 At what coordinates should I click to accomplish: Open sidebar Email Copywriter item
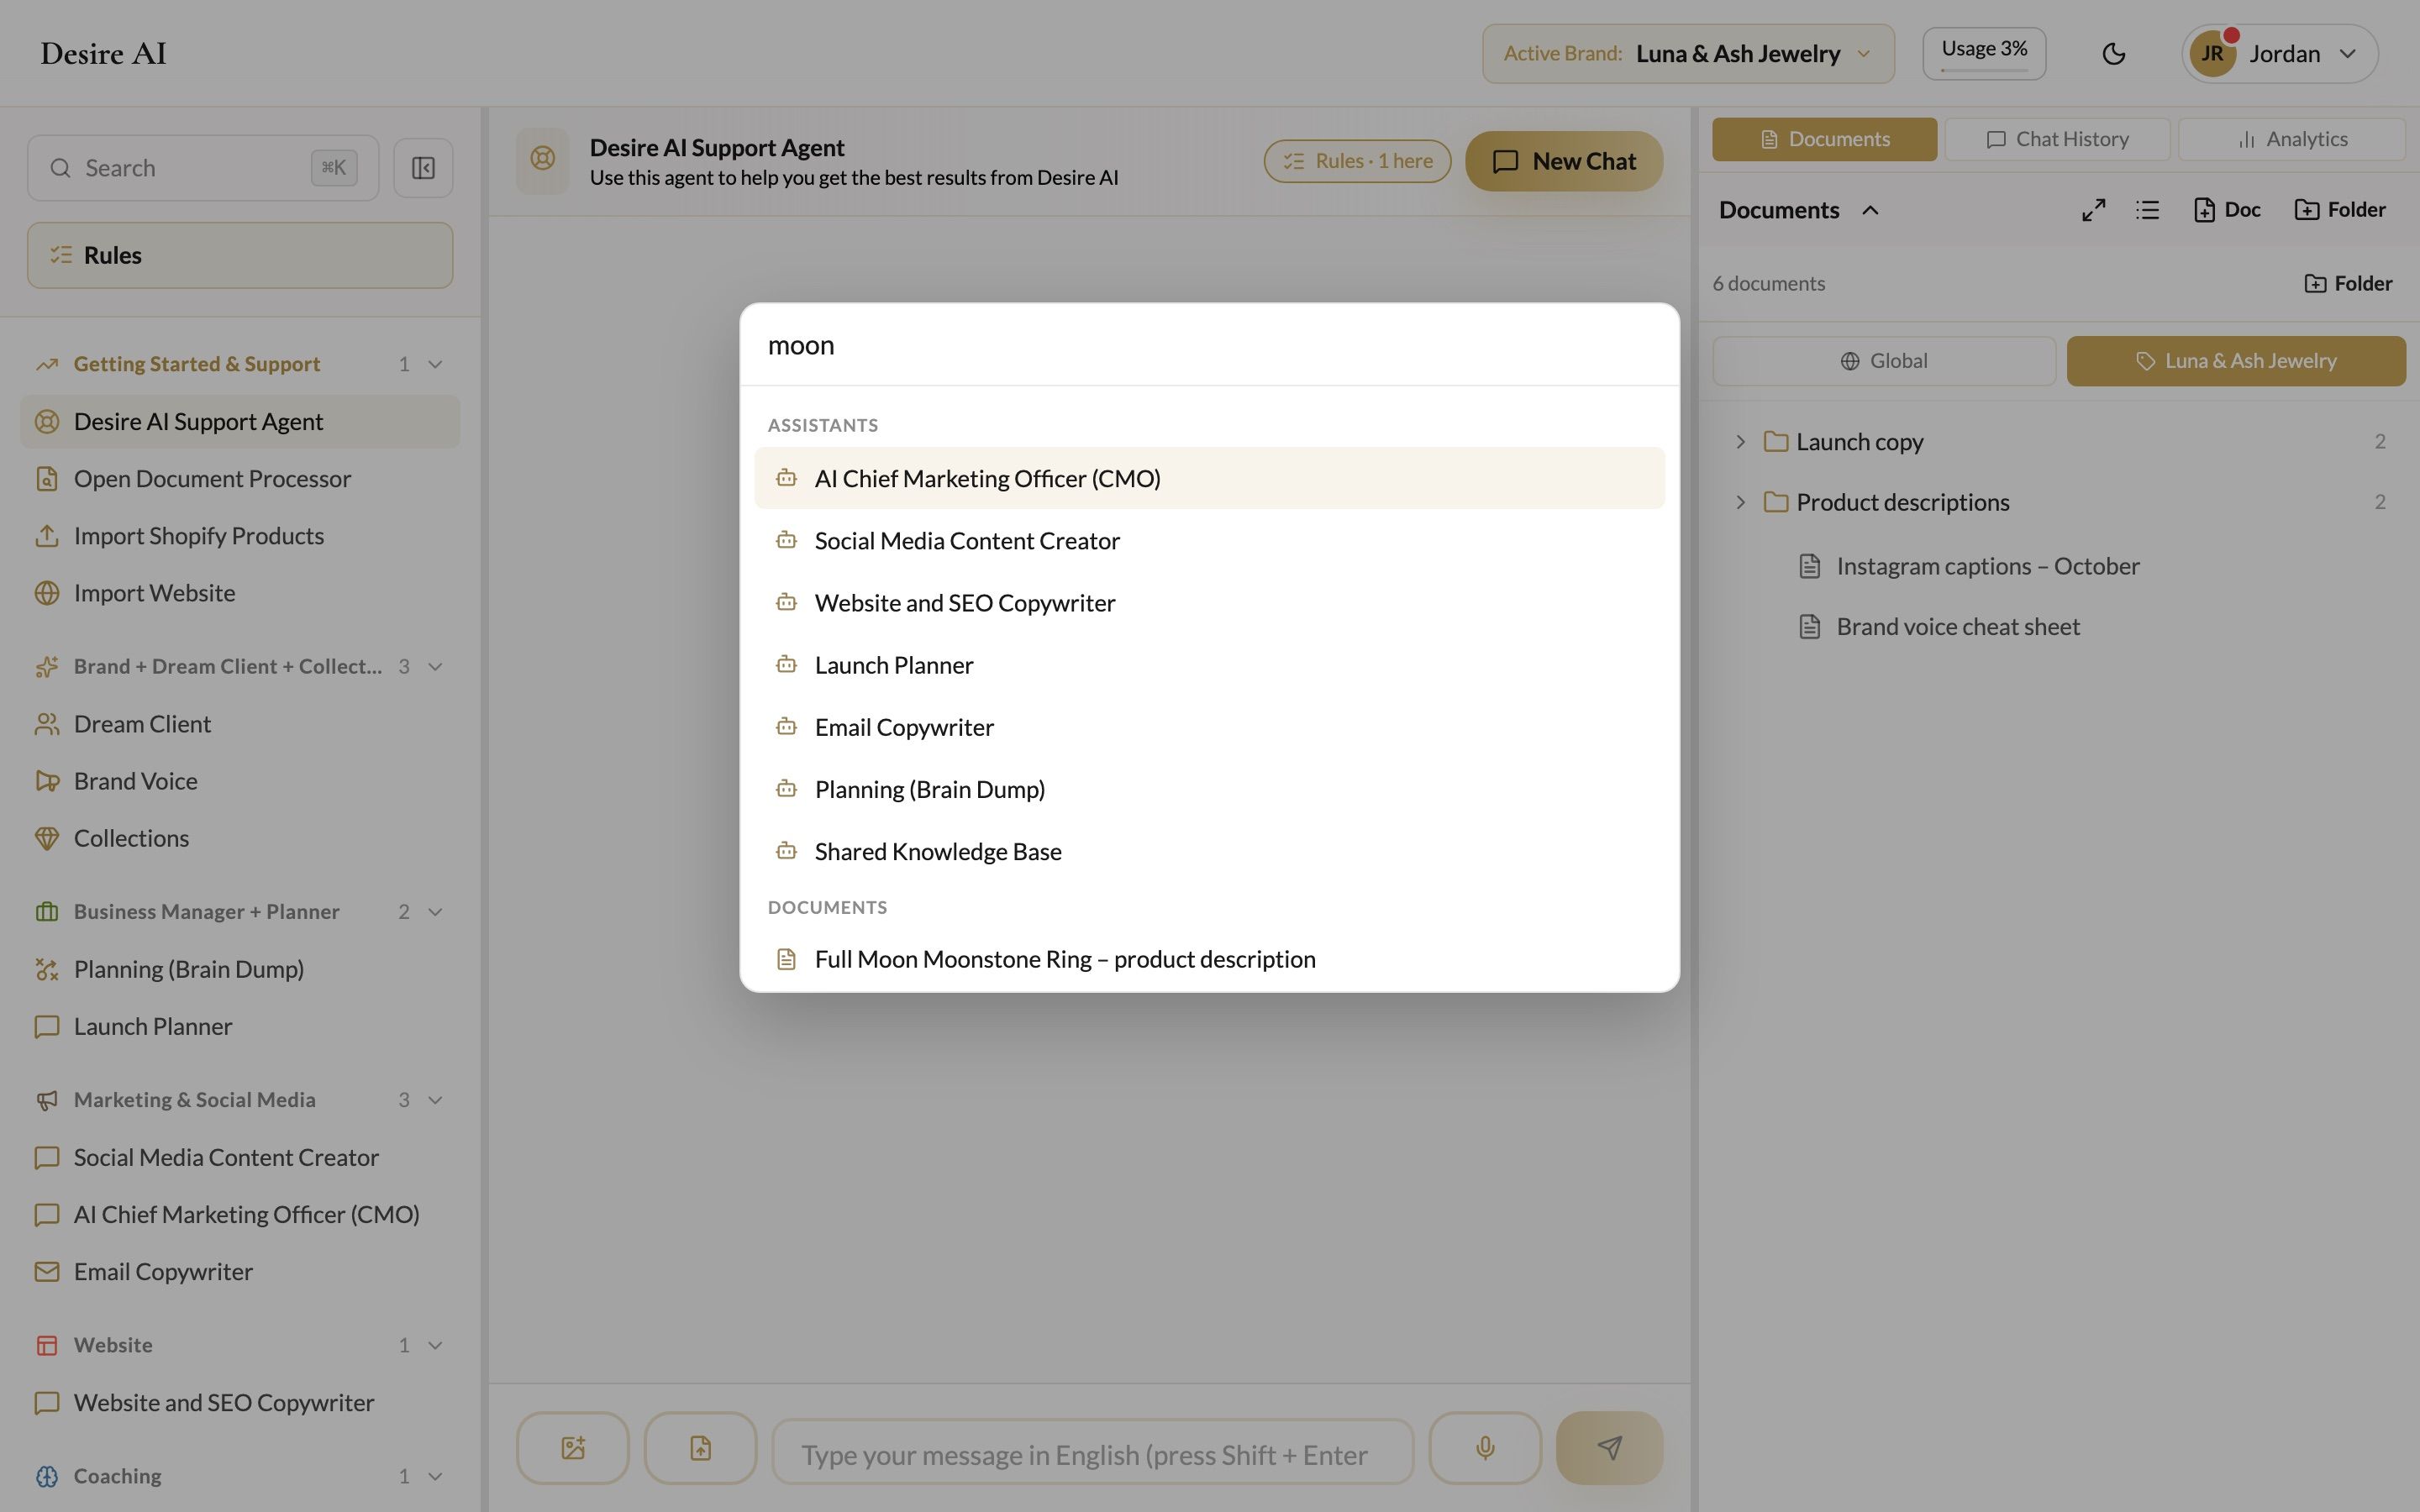[x=240, y=1272]
